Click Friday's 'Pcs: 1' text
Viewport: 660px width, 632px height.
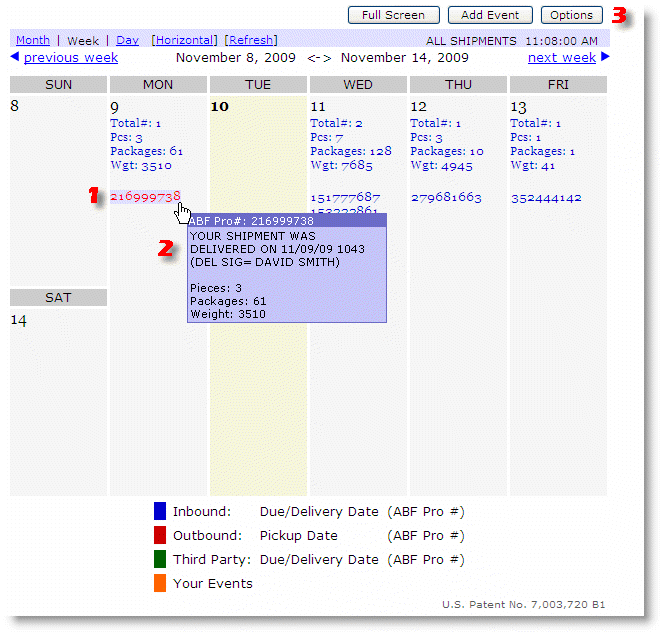tap(526, 137)
